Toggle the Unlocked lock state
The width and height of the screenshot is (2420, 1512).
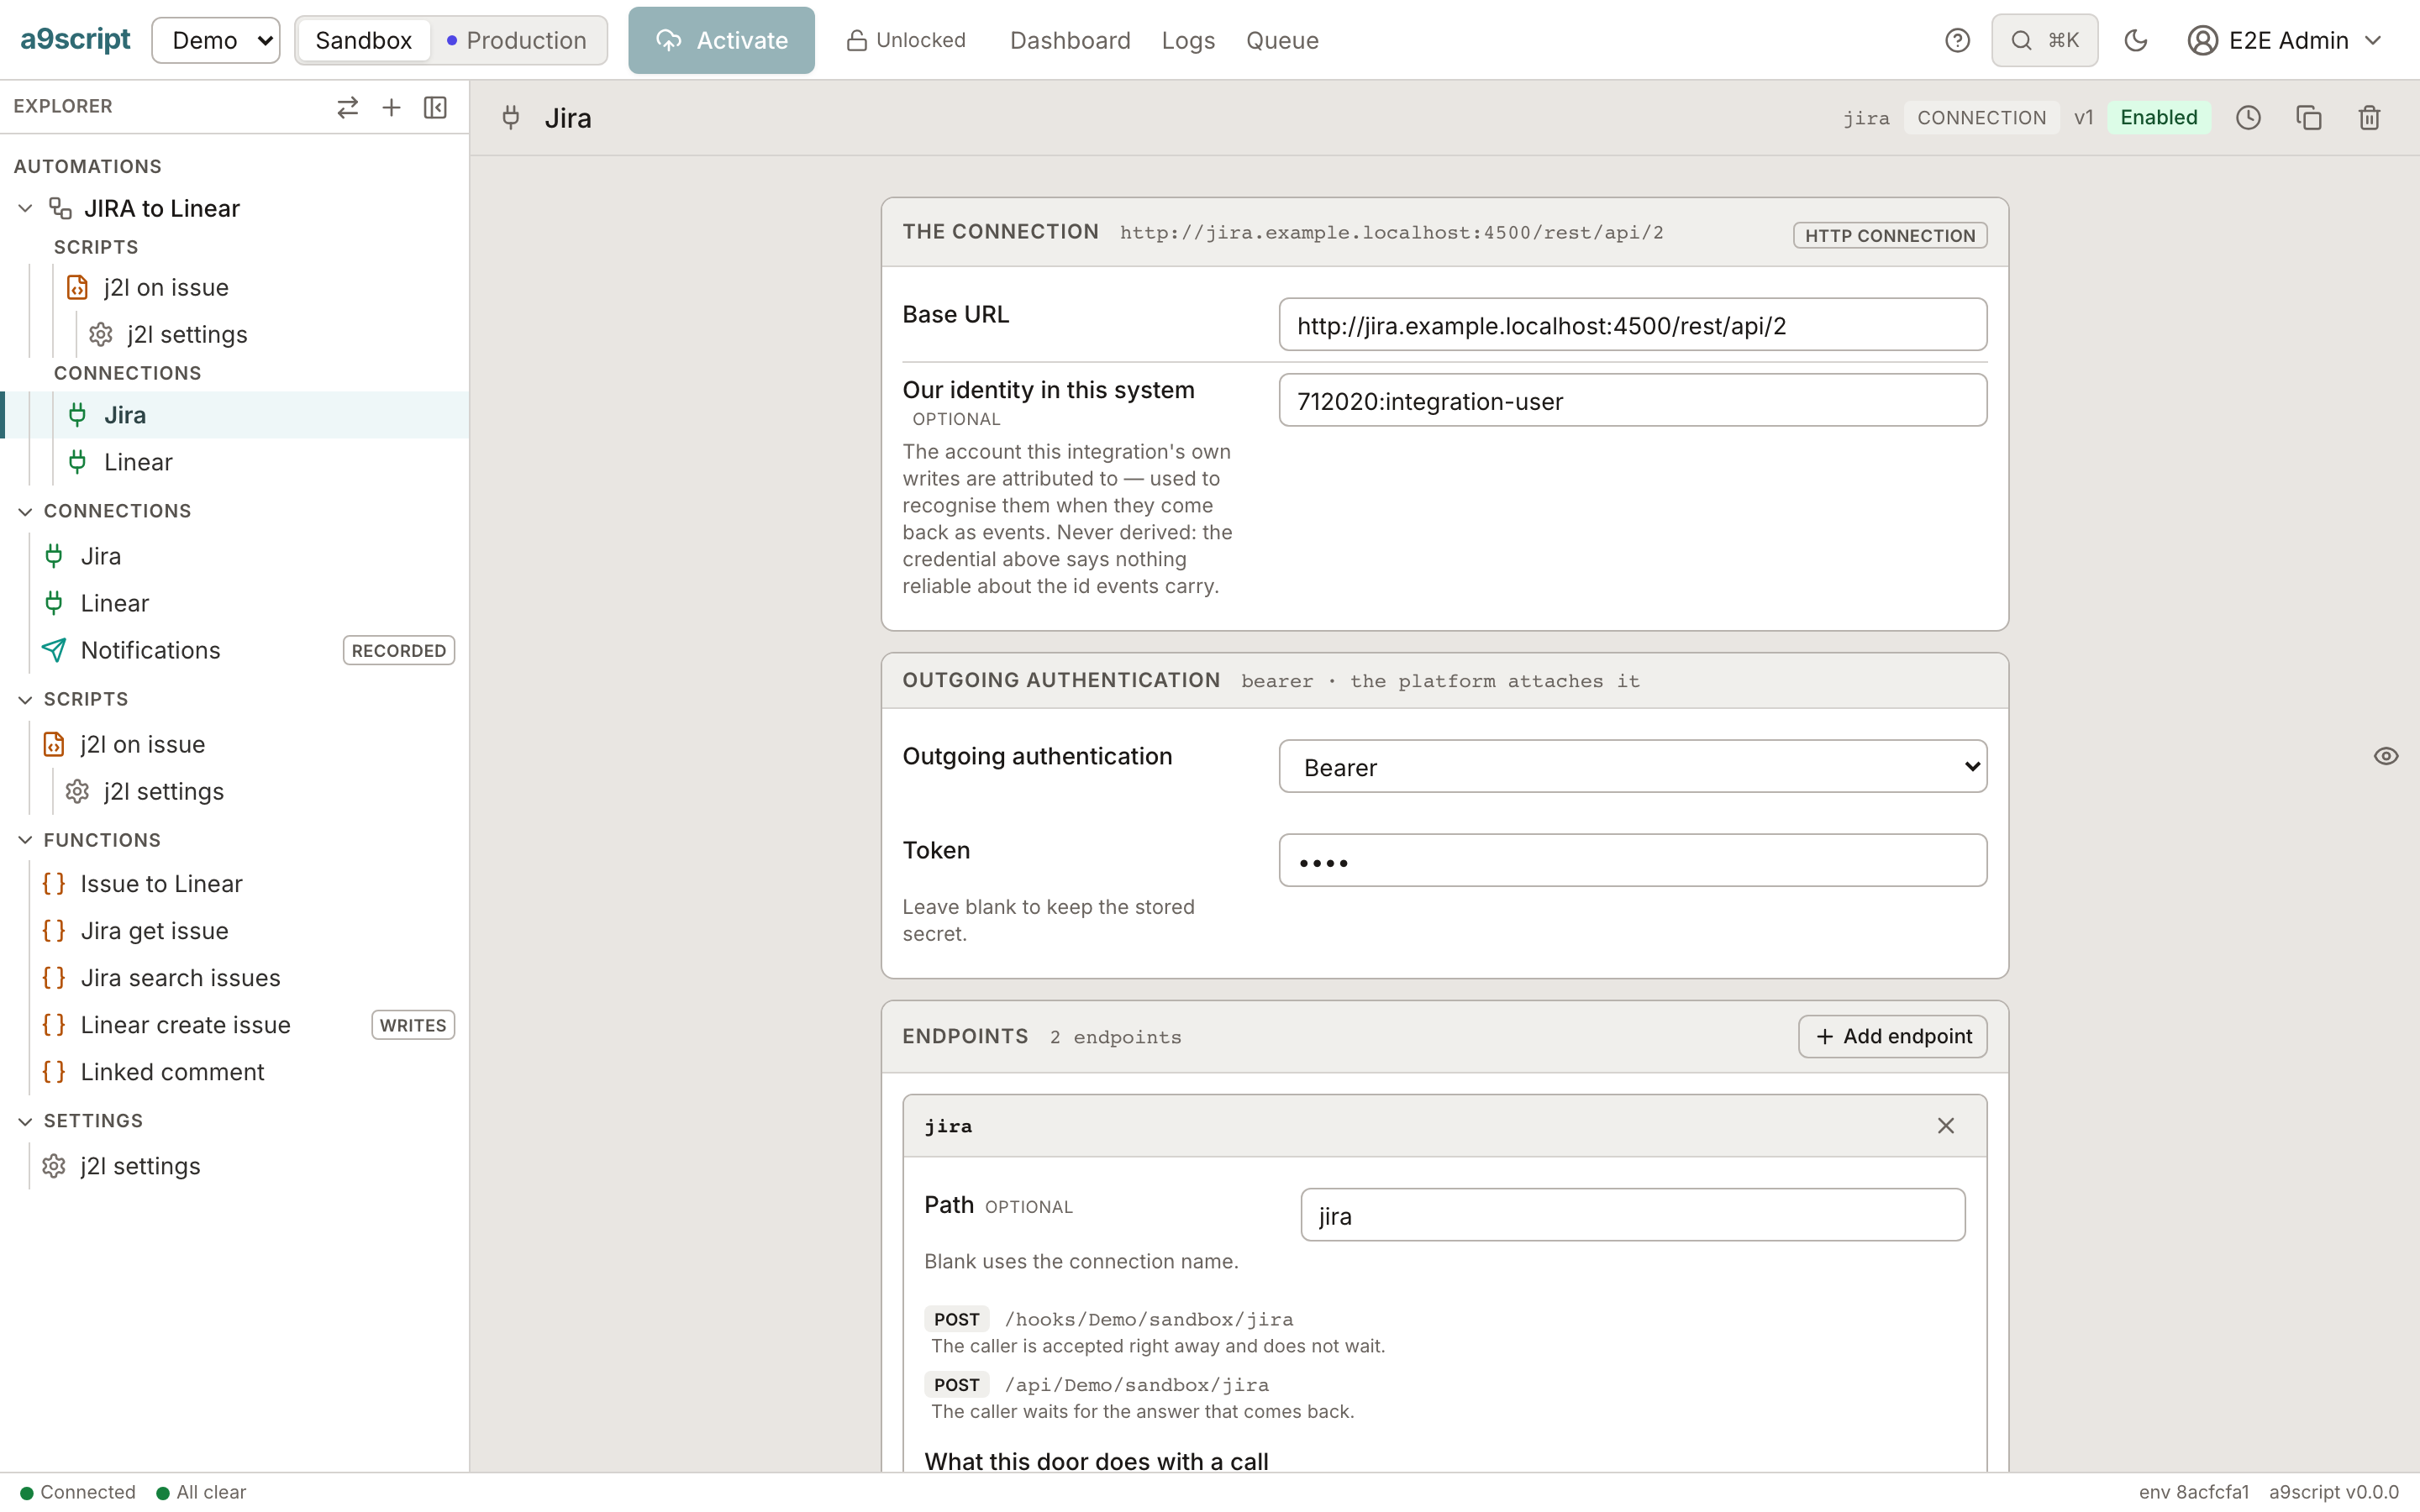[x=906, y=40]
